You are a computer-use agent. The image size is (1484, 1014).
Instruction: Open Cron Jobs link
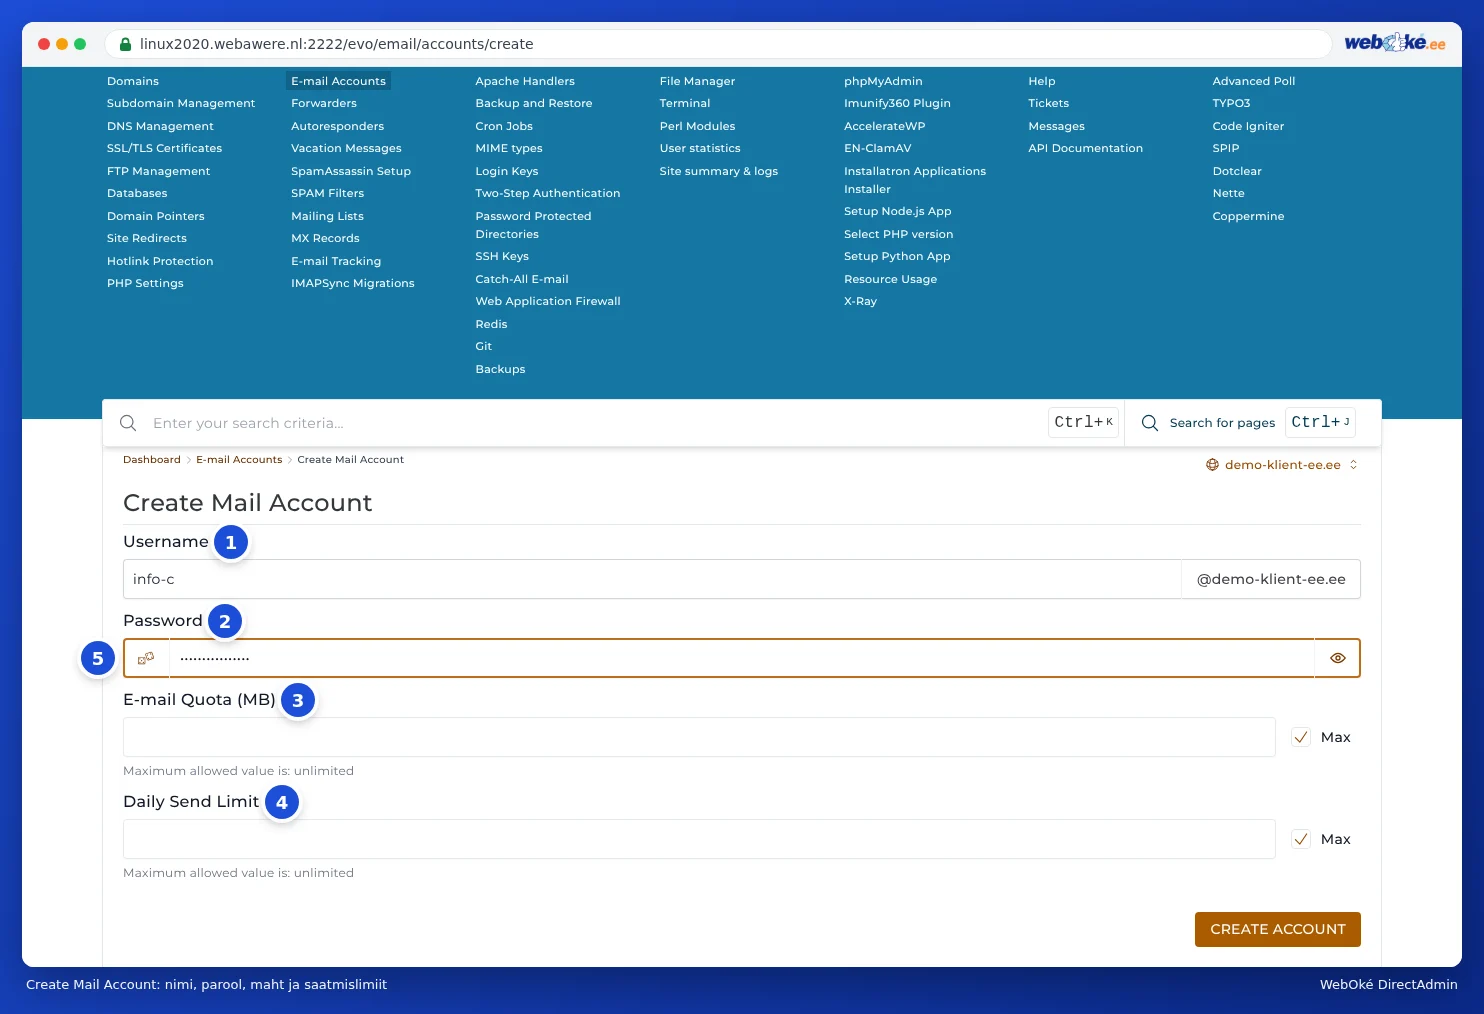[504, 126]
